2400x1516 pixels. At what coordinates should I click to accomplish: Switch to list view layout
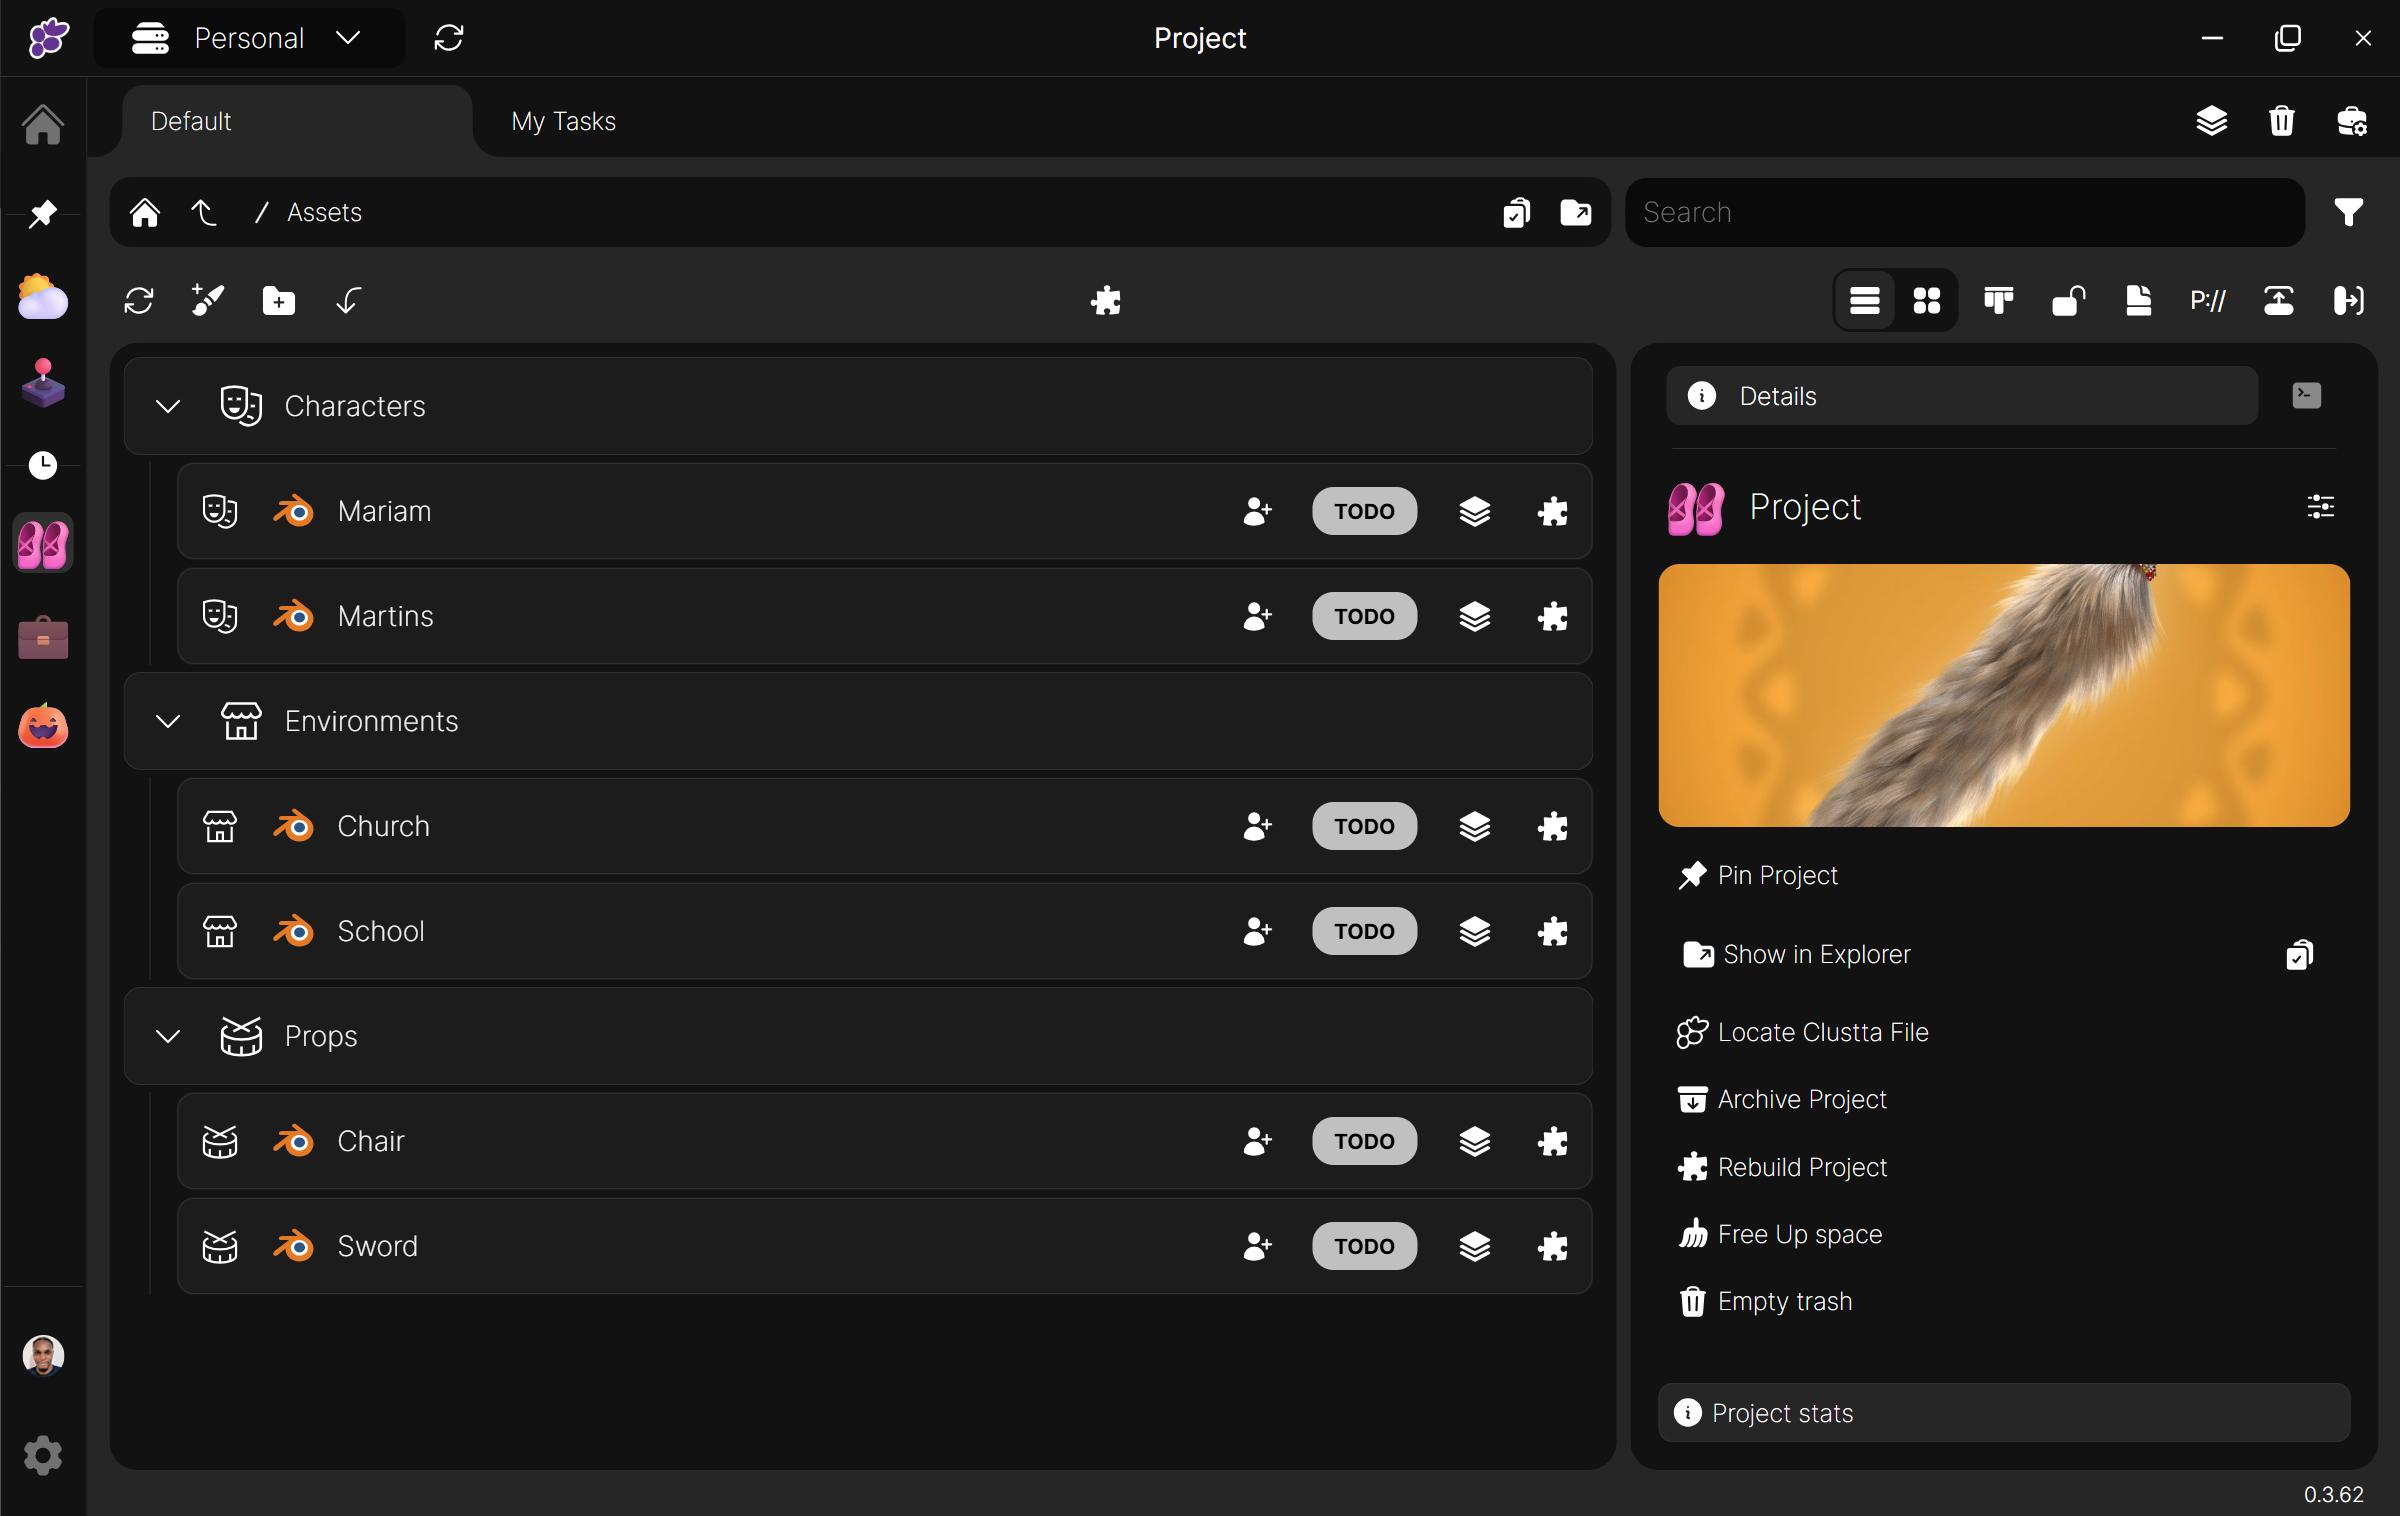pos(1864,300)
